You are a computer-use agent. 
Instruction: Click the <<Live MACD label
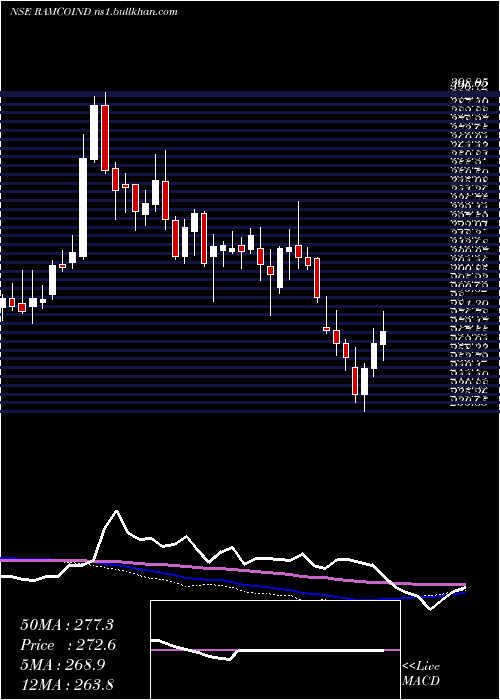[421, 674]
